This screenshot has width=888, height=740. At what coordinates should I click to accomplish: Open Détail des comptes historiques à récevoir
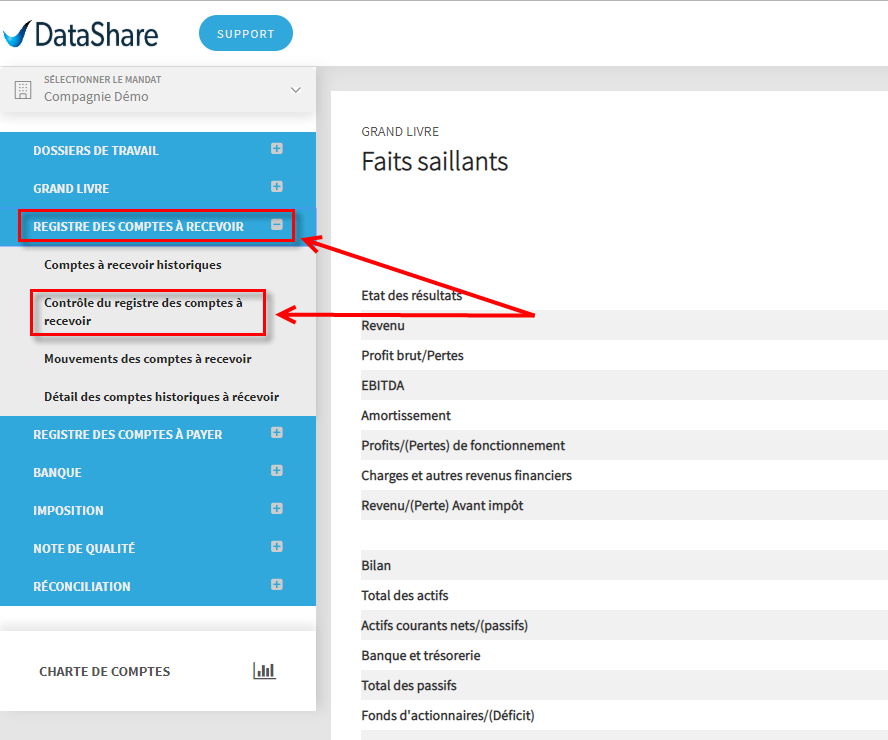click(x=161, y=396)
